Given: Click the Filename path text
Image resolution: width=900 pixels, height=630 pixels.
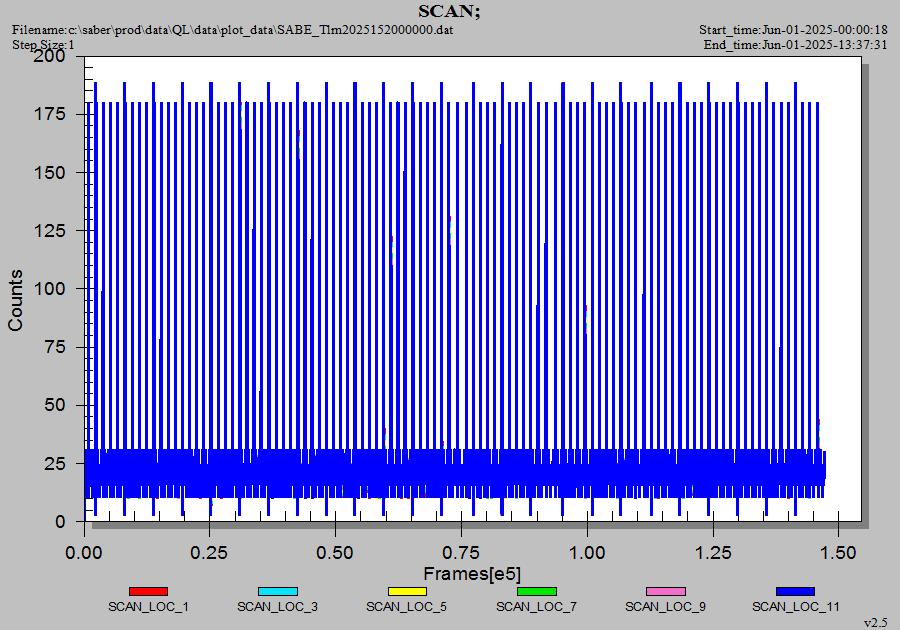Looking at the screenshot, I should [232, 30].
